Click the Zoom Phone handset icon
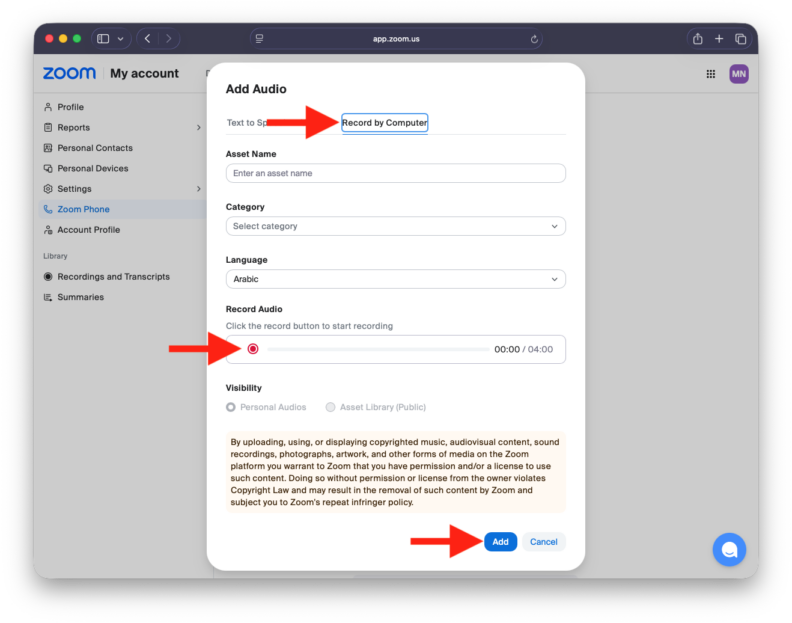Viewport: 792px width, 623px height. [48, 209]
